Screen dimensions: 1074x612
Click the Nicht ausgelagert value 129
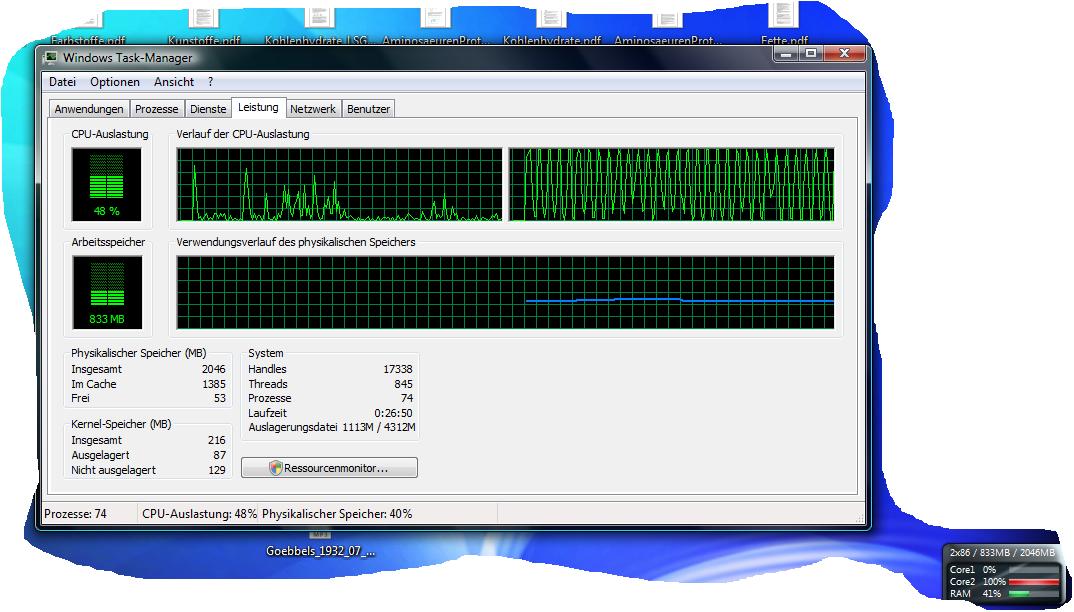coord(216,470)
